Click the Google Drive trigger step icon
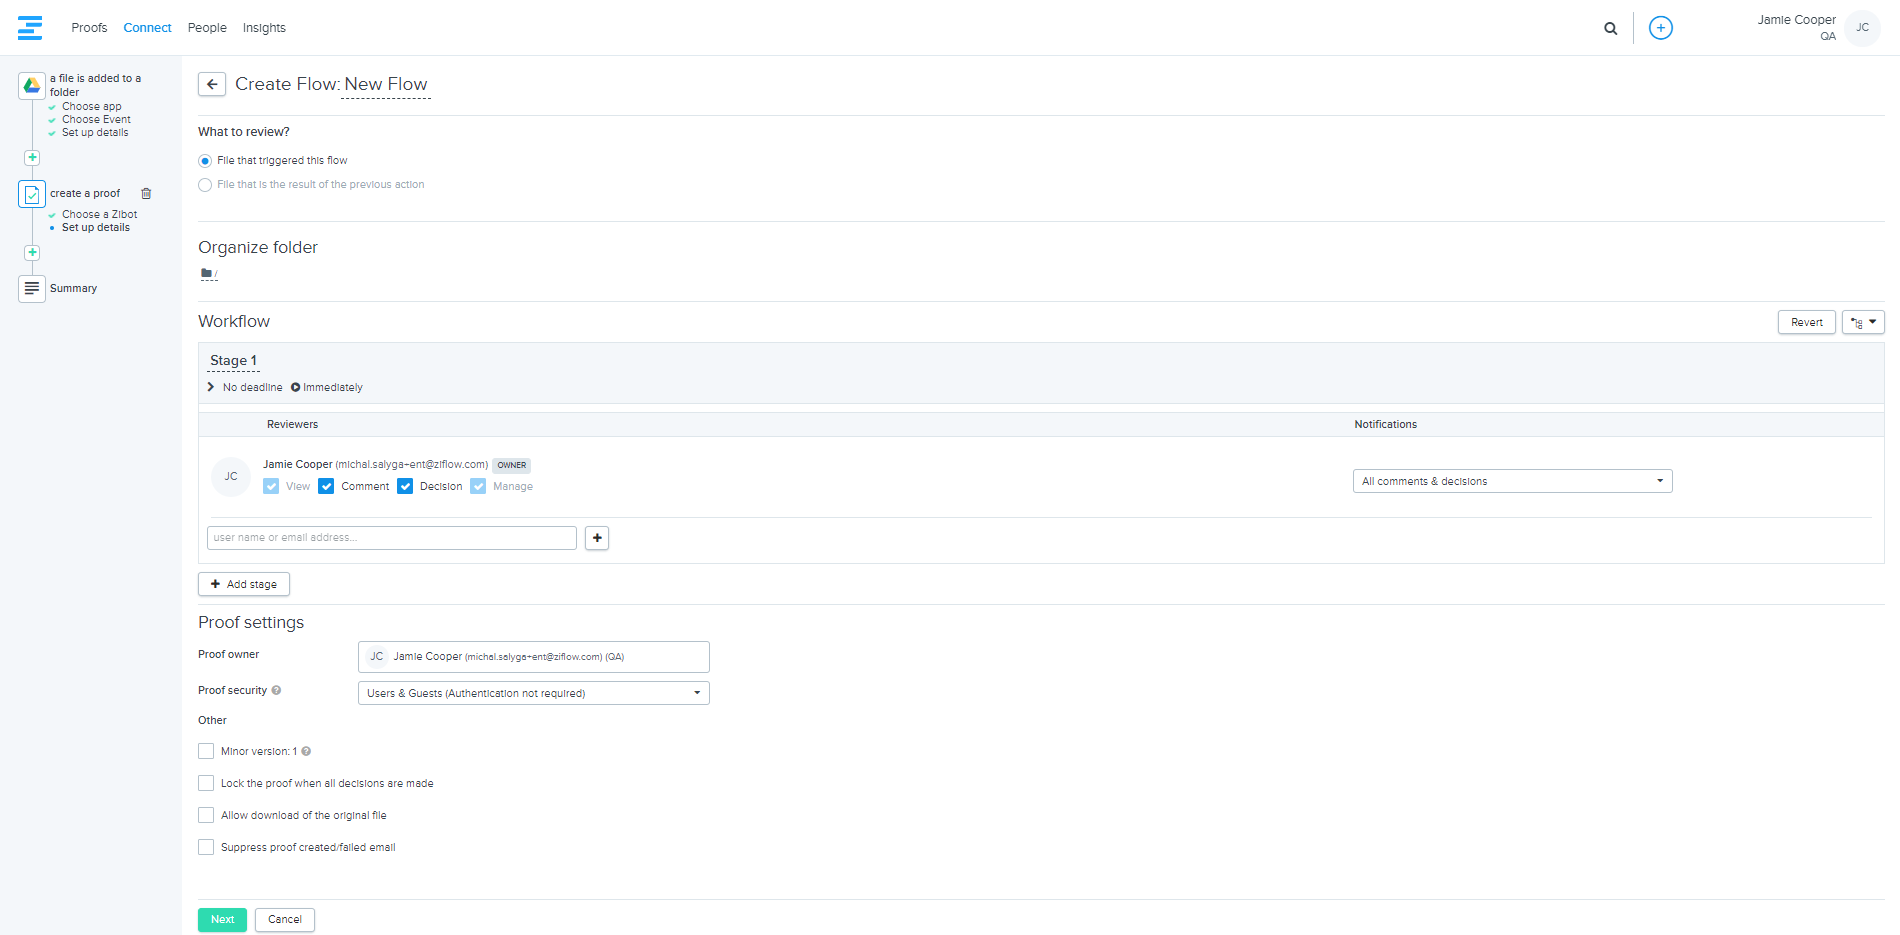1900x935 pixels. click(32, 86)
